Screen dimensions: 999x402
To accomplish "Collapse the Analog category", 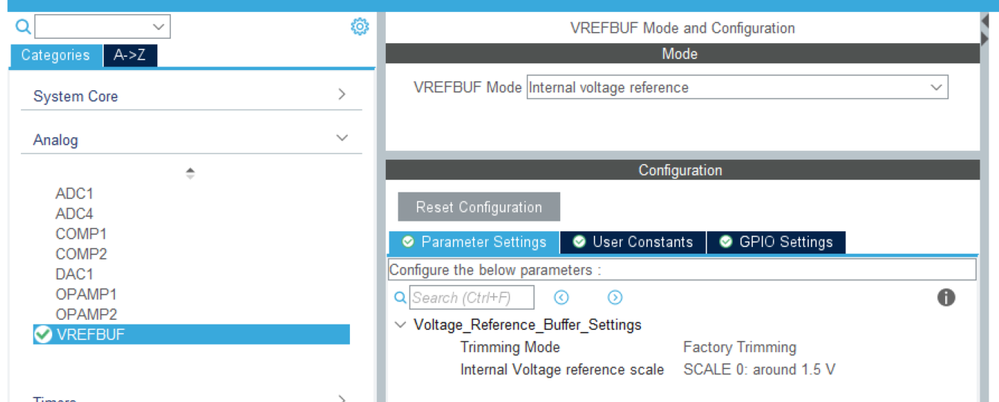I will pyautogui.click(x=191, y=139).
